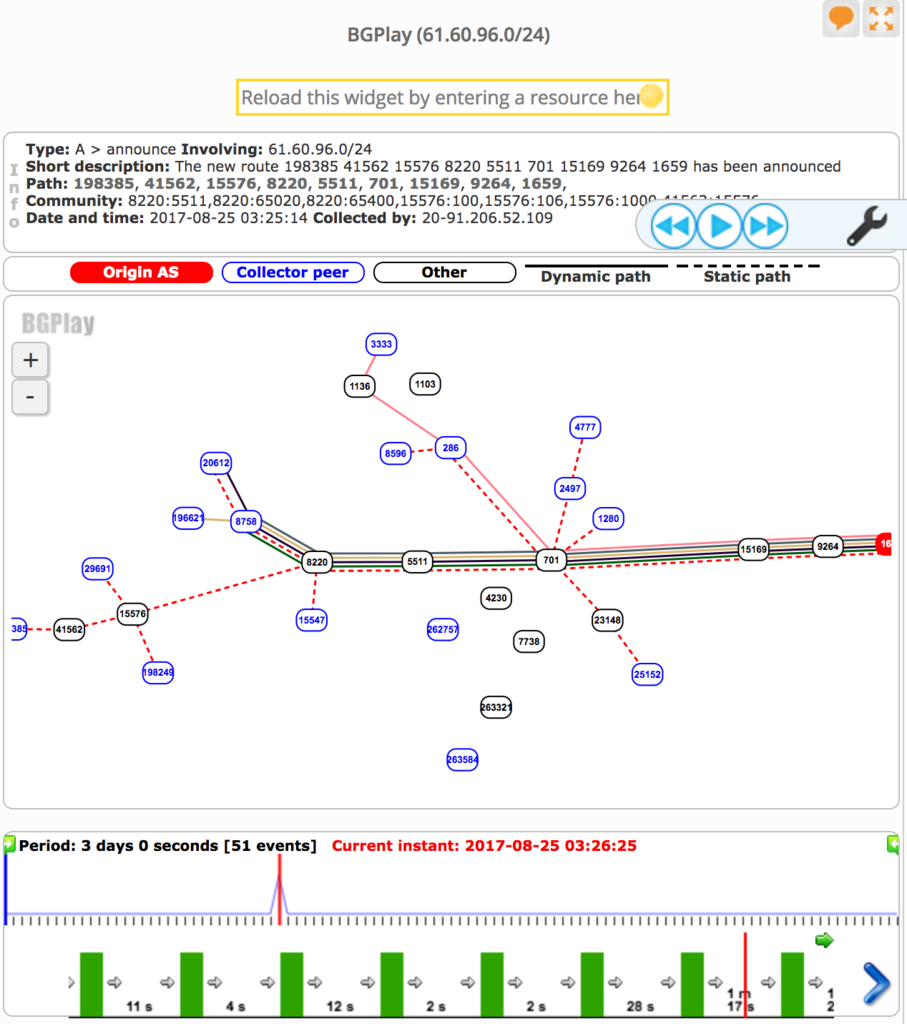The image size is (907, 1024).
Task: Select AS node 1103
Action: pos(425,384)
